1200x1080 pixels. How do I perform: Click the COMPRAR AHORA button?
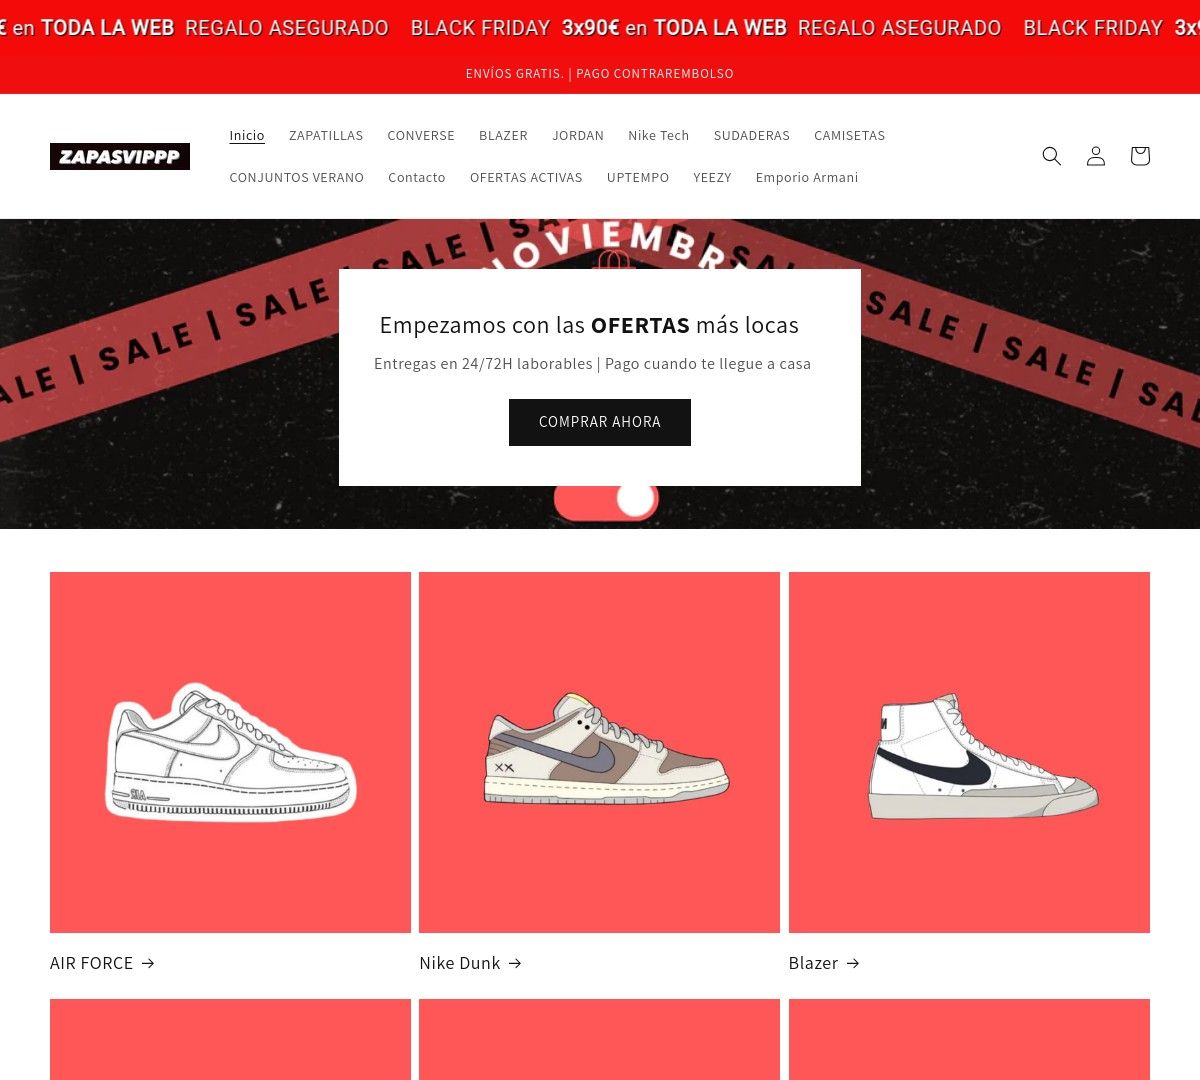[x=600, y=422]
